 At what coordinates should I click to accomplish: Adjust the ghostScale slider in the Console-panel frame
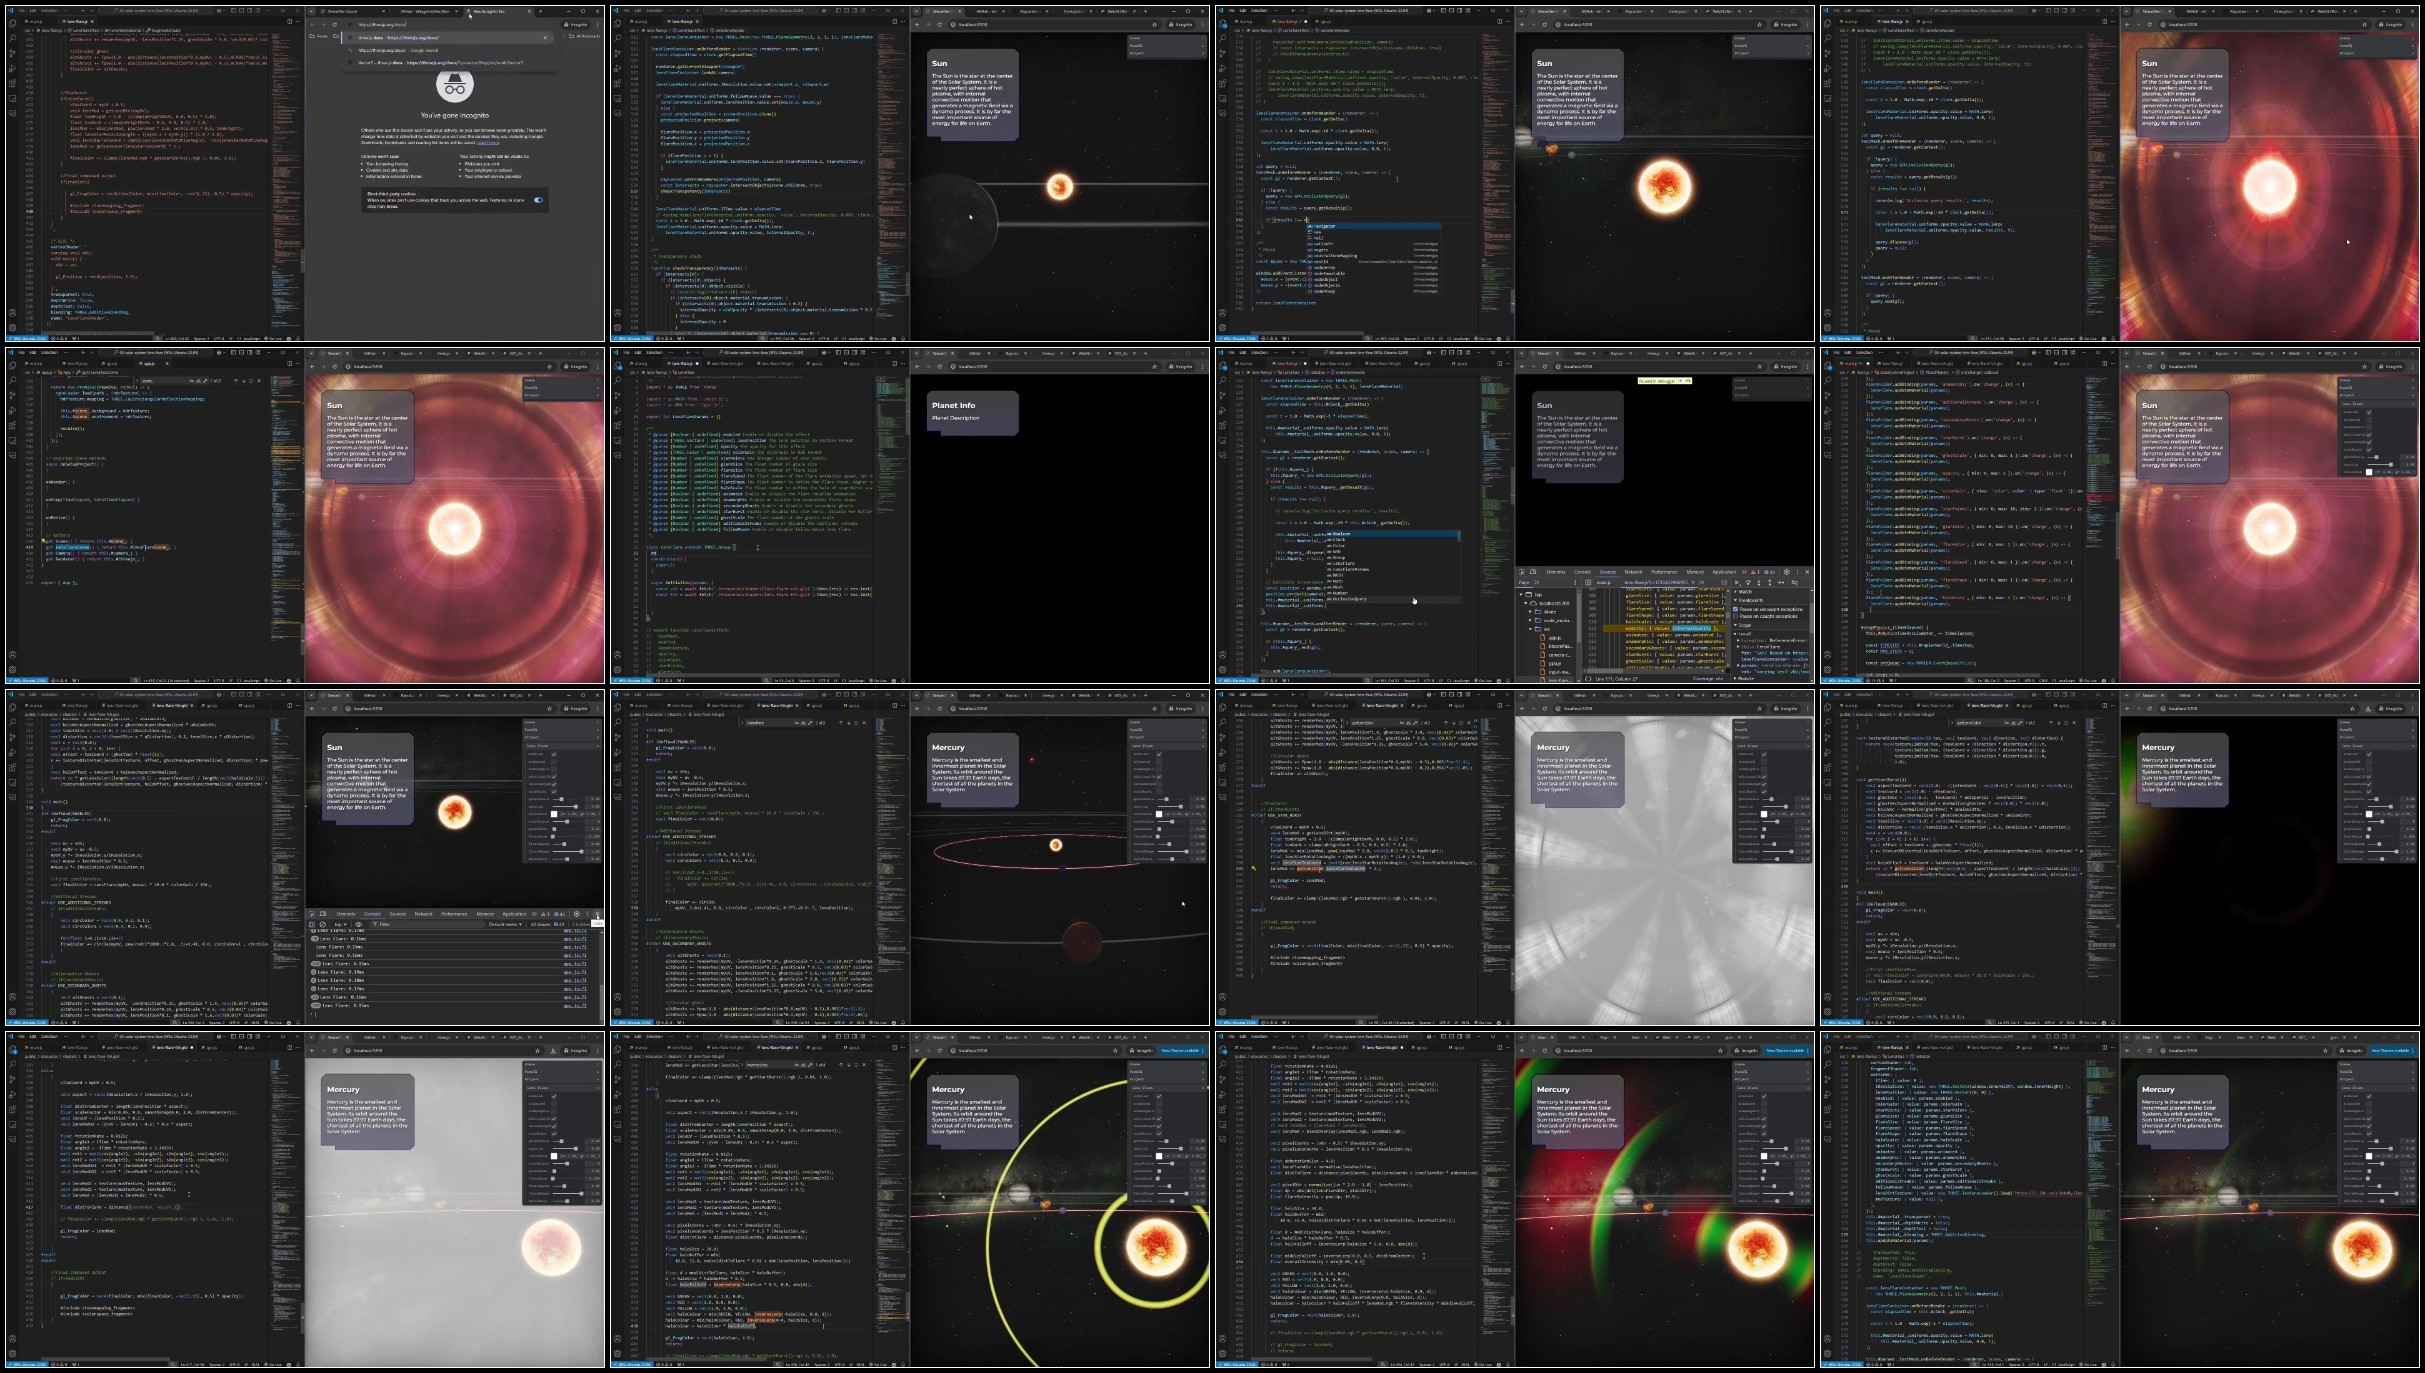point(563,799)
